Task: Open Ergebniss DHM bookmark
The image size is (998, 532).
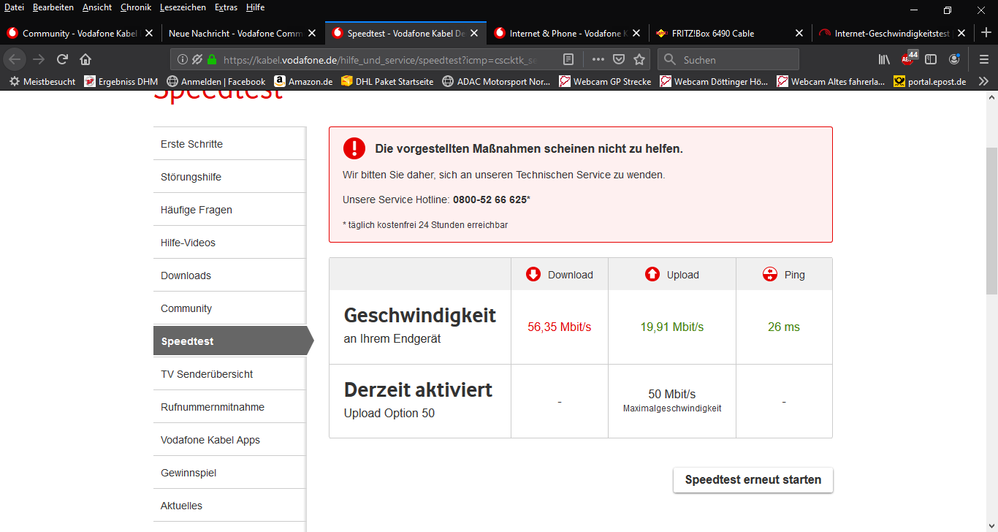Action: pos(121,81)
